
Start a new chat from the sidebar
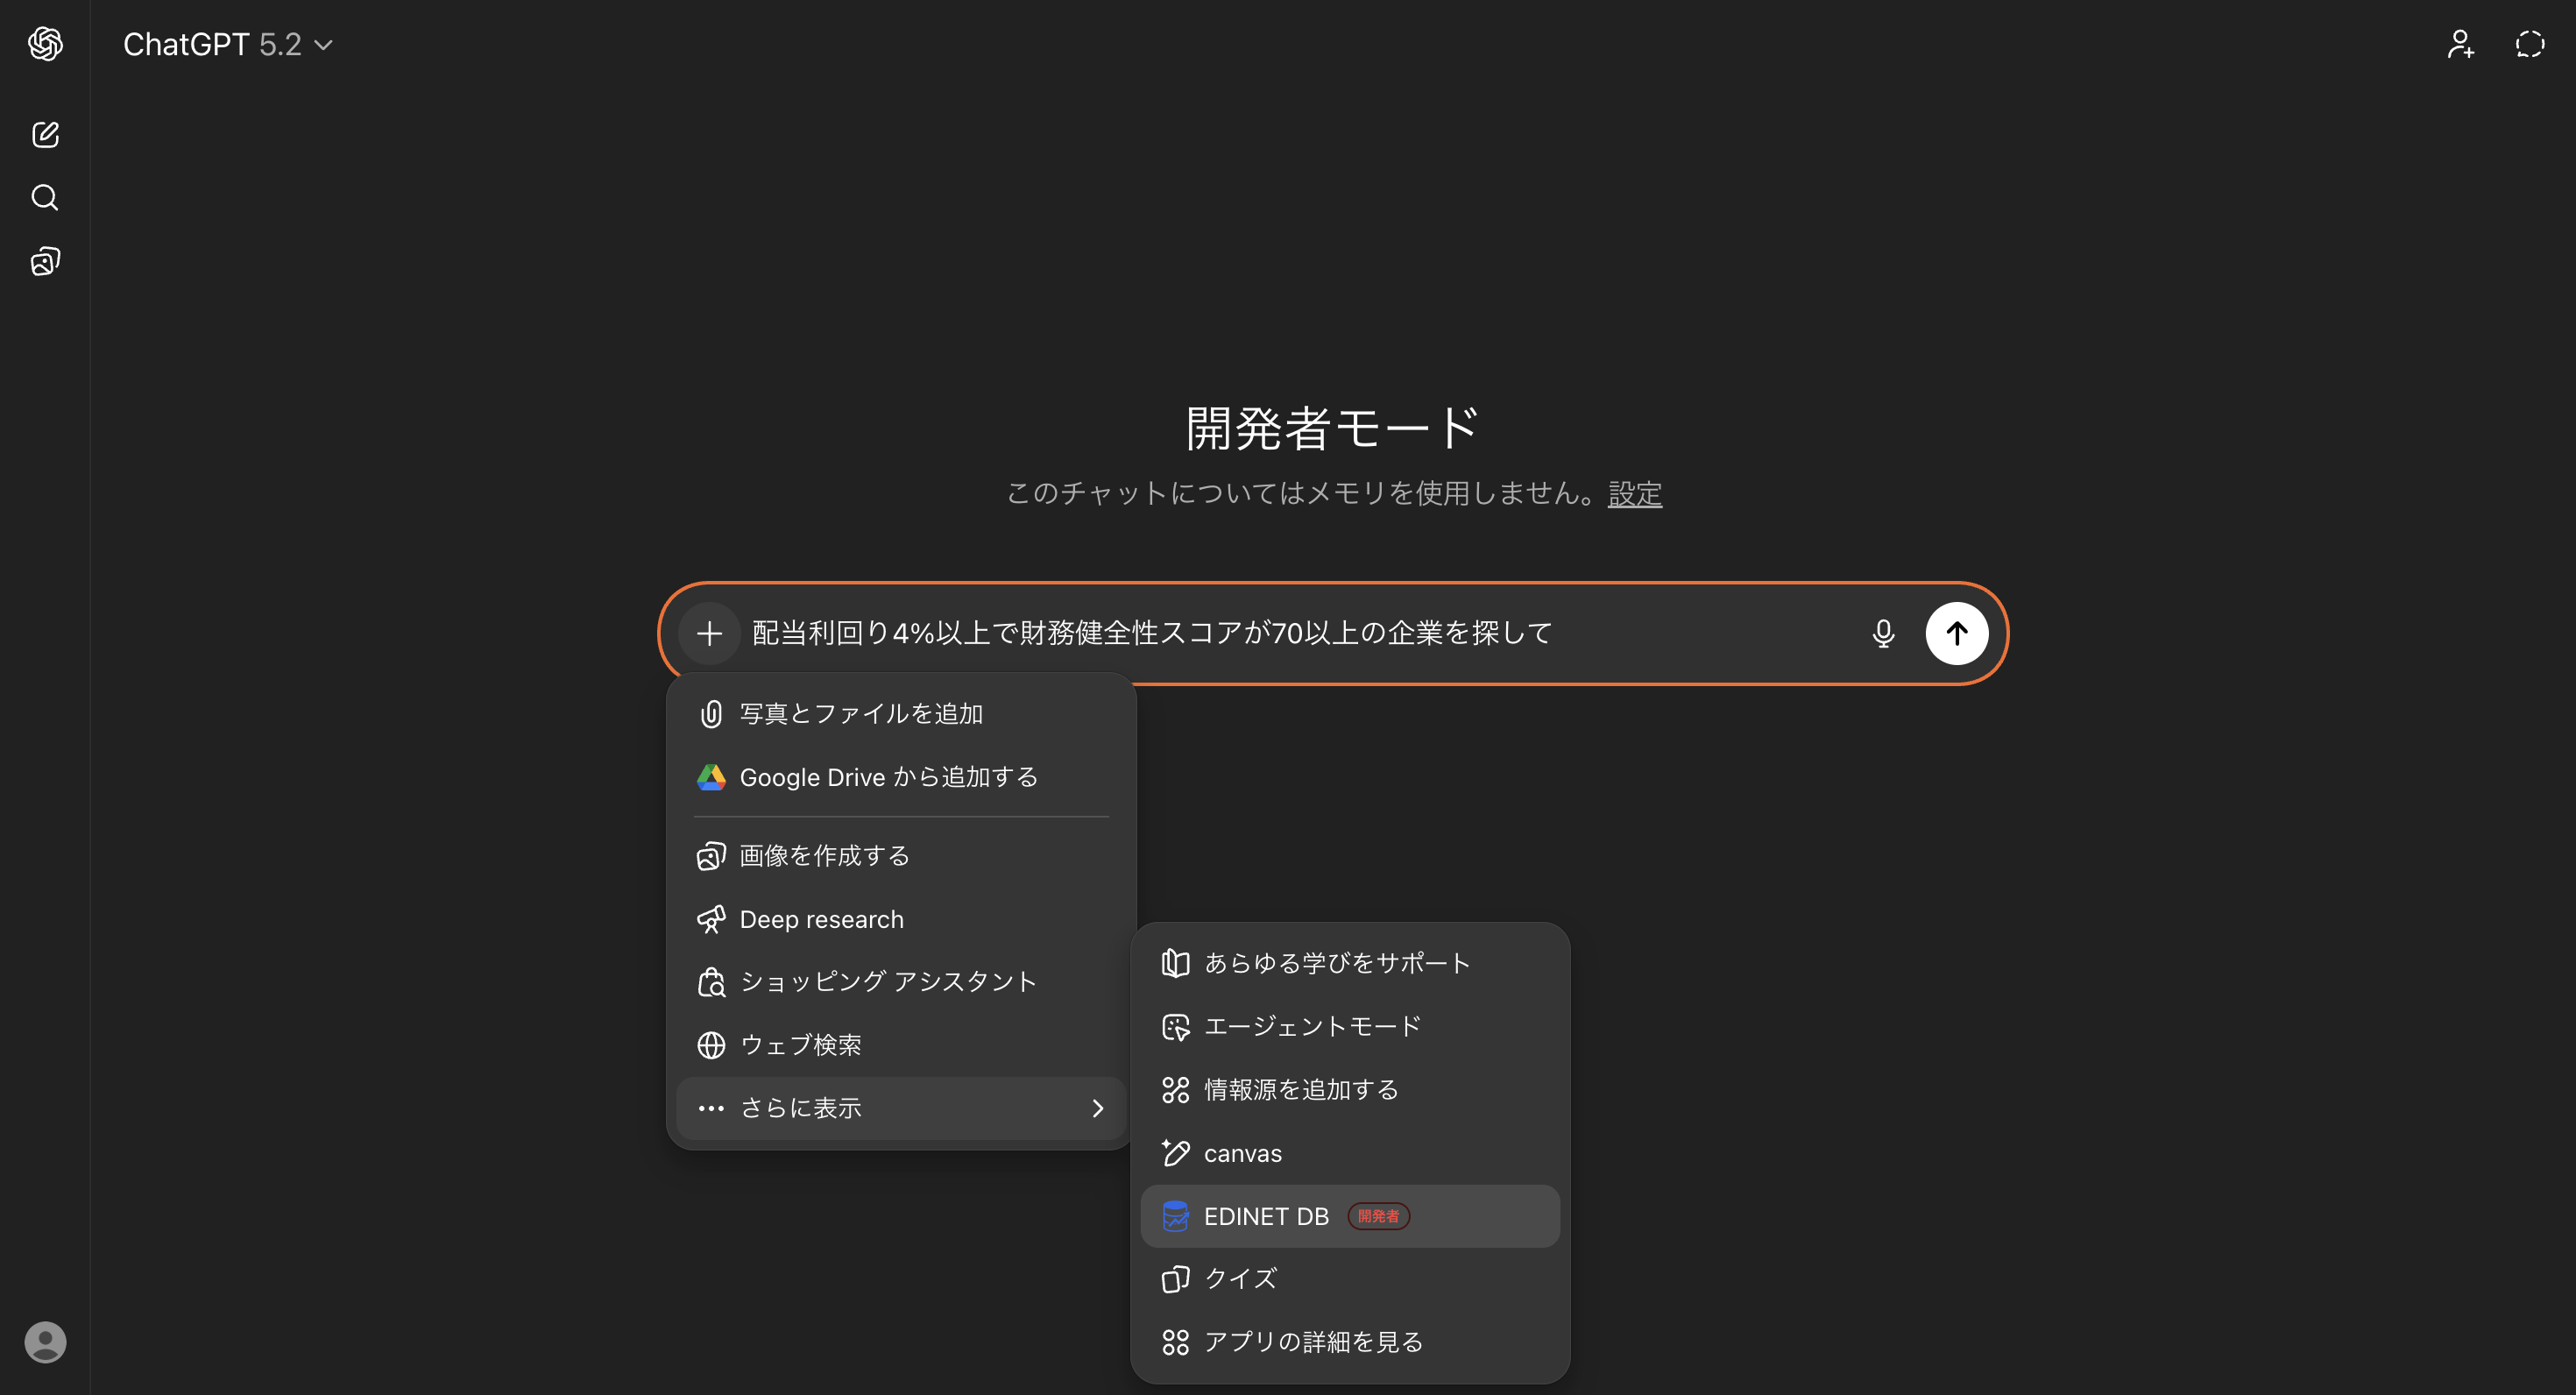pos(45,134)
